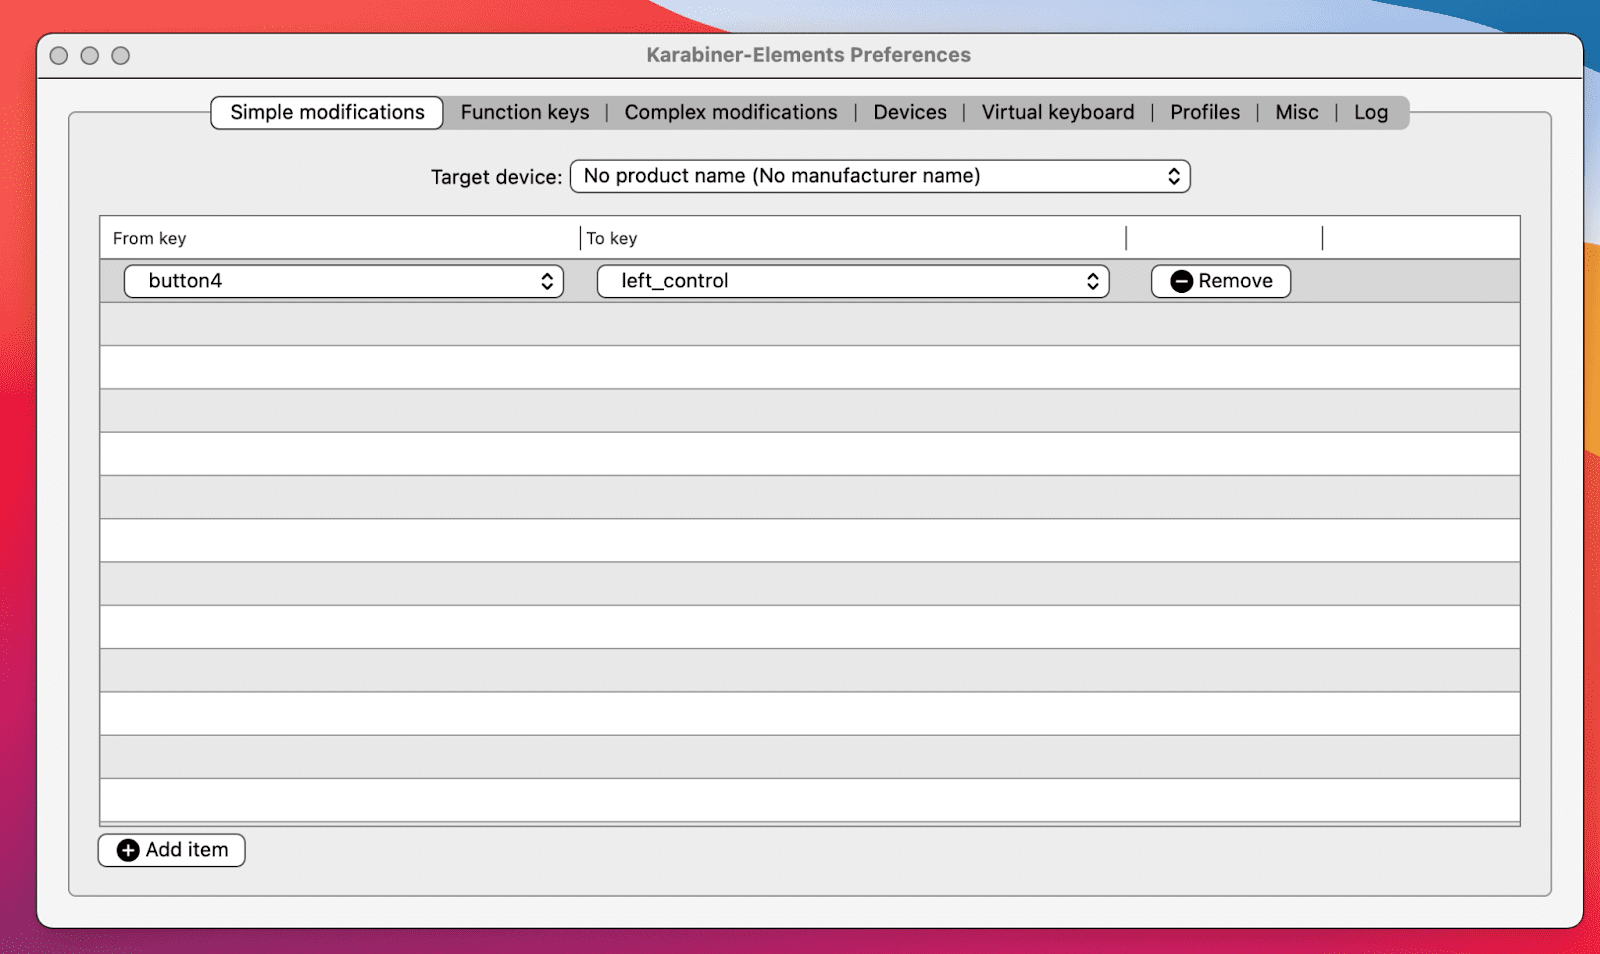Click the Add item button
This screenshot has width=1600, height=954.
click(172, 850)
